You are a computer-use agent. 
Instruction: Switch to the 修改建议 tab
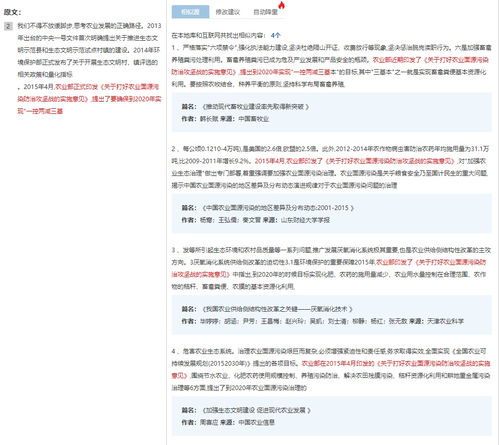pyautogui.click(x=228, y=12)
